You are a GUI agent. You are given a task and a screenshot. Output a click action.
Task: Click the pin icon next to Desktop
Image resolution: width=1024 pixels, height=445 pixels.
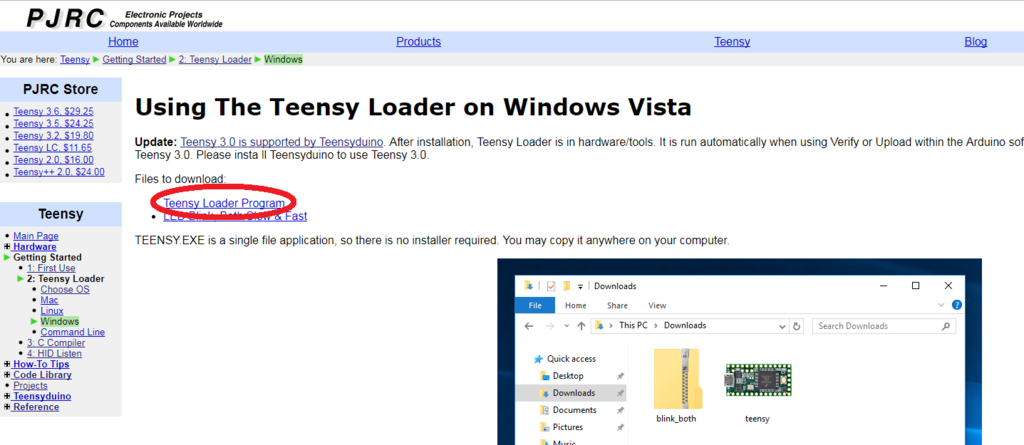(x=620, y=376)
